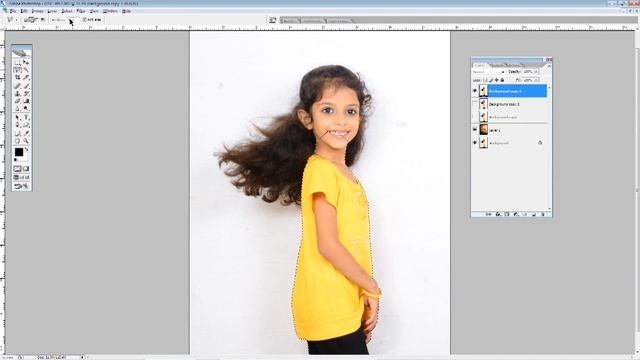This screenshot has height=360, width=640.
Task: Click the add layer style icon
Action: pyautogui.click(x=498, y=214)
